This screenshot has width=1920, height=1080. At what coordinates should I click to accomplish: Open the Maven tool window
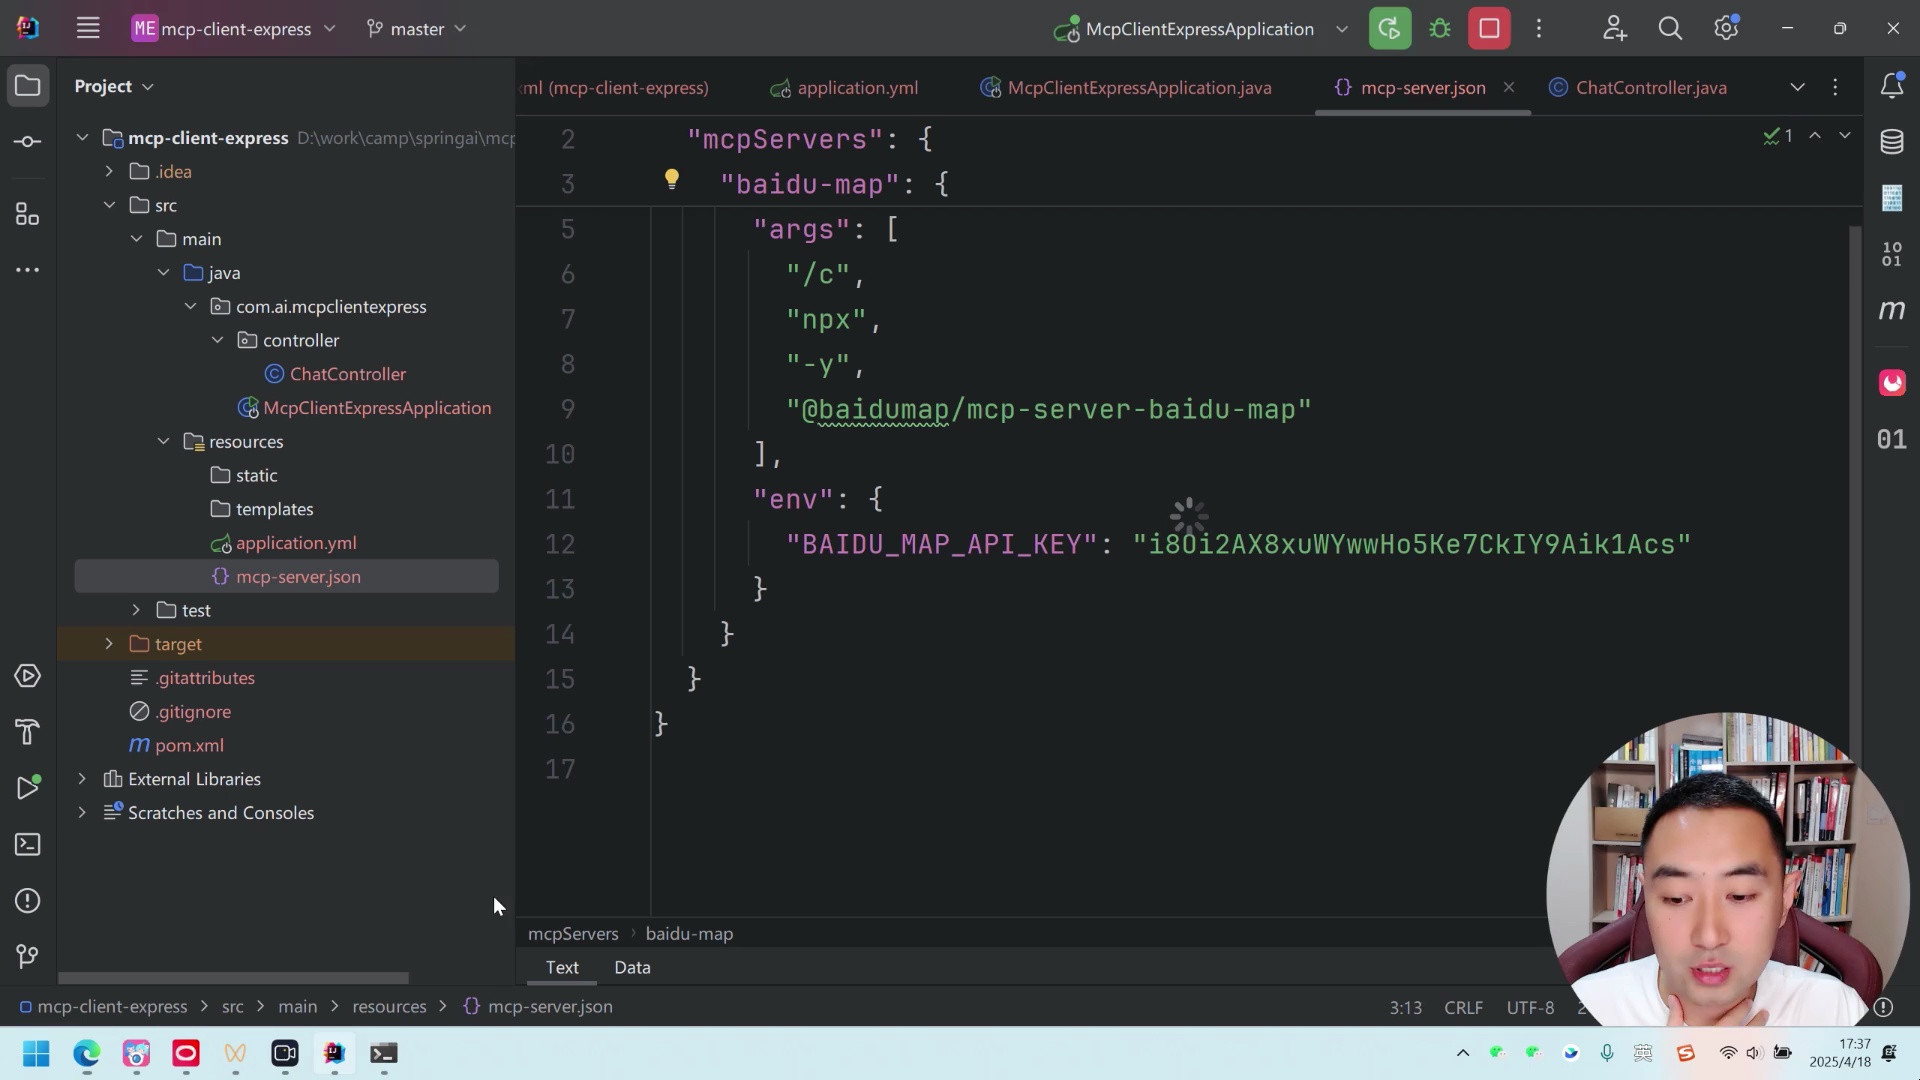1891,311
